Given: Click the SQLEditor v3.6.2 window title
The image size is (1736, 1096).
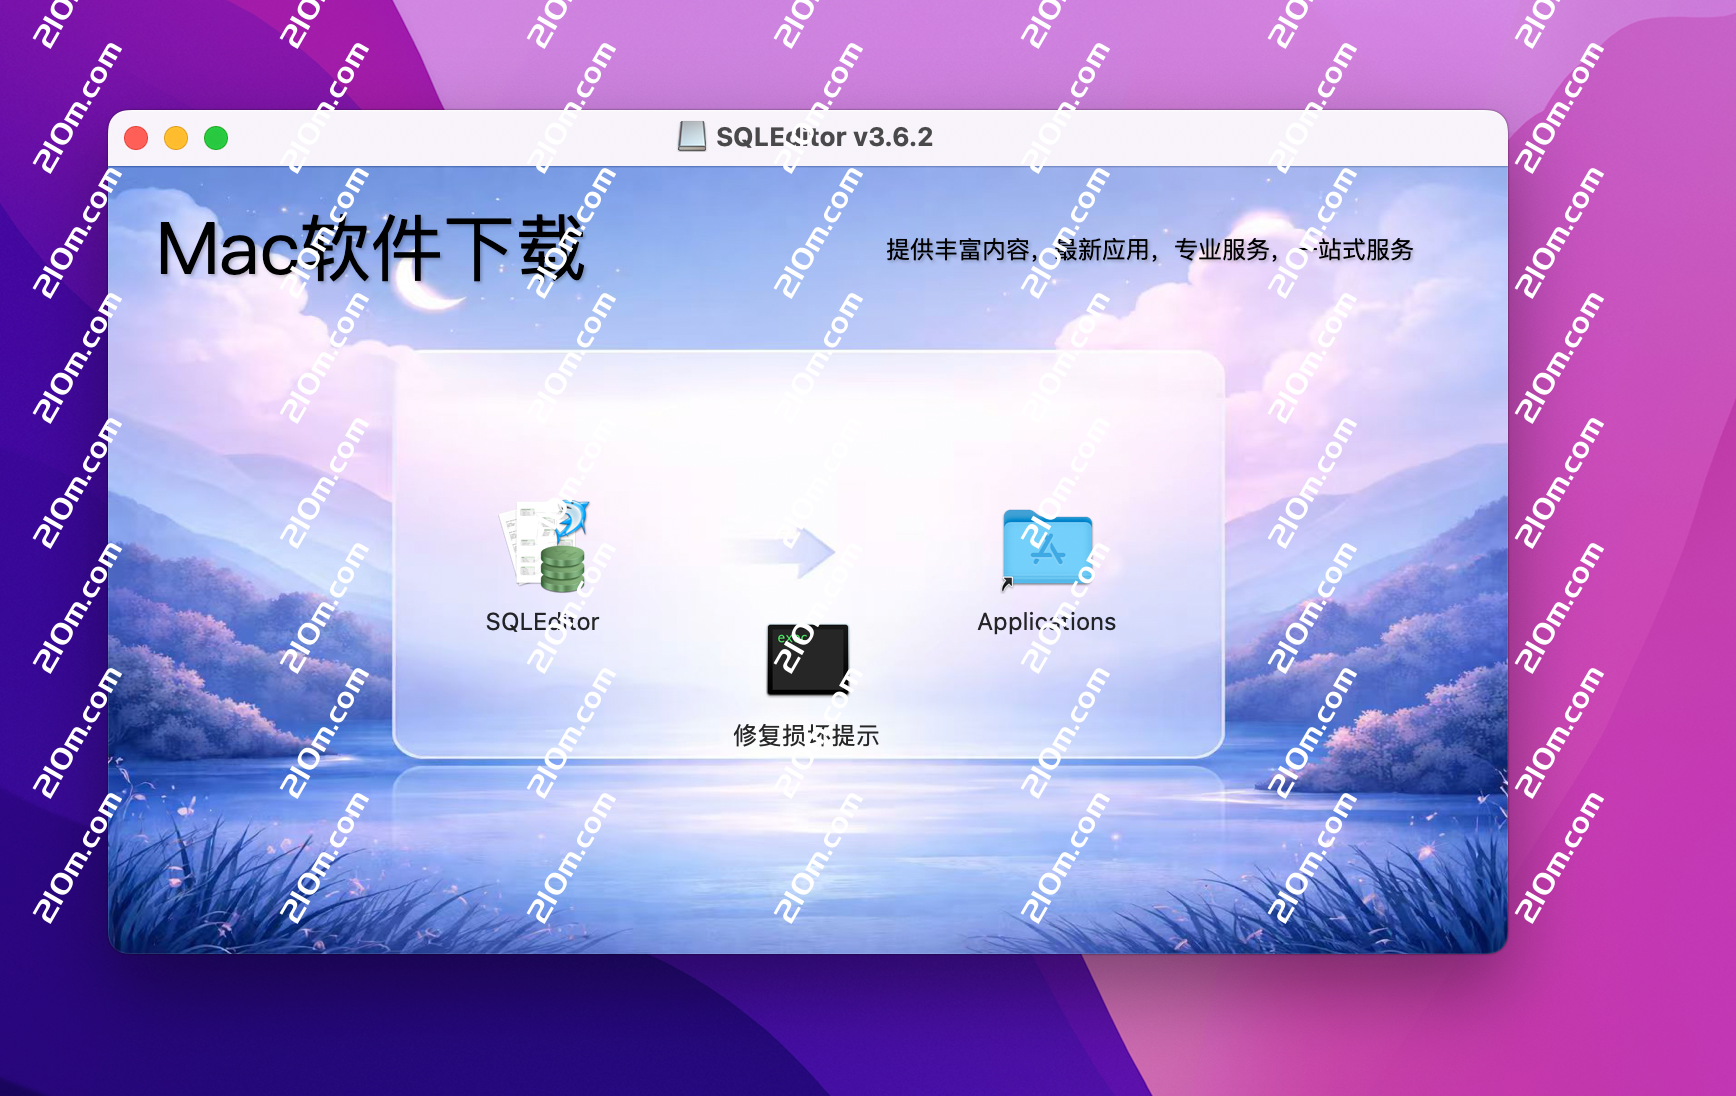Looking at the screenshot, I should (x=824, y=137).
